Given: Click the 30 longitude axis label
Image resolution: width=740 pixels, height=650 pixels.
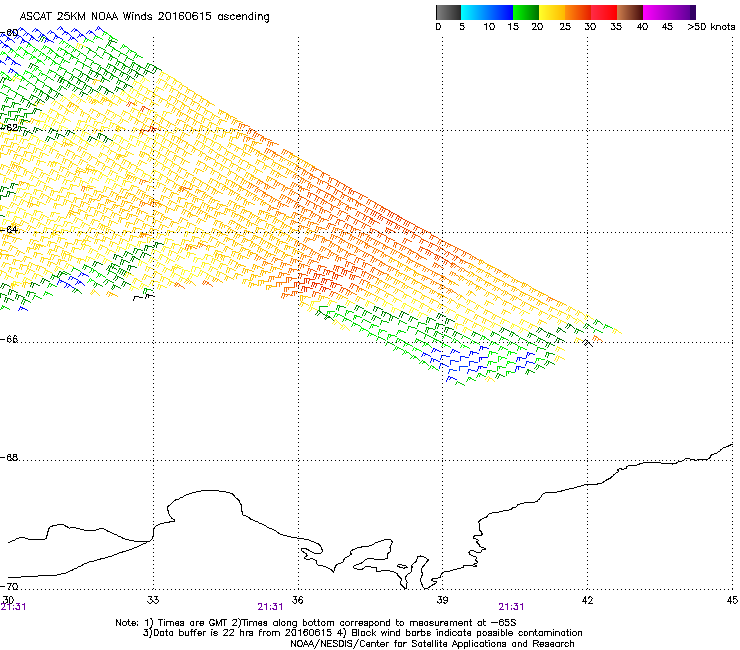Looking at the screenshot, I should click(x=8, y=600).
